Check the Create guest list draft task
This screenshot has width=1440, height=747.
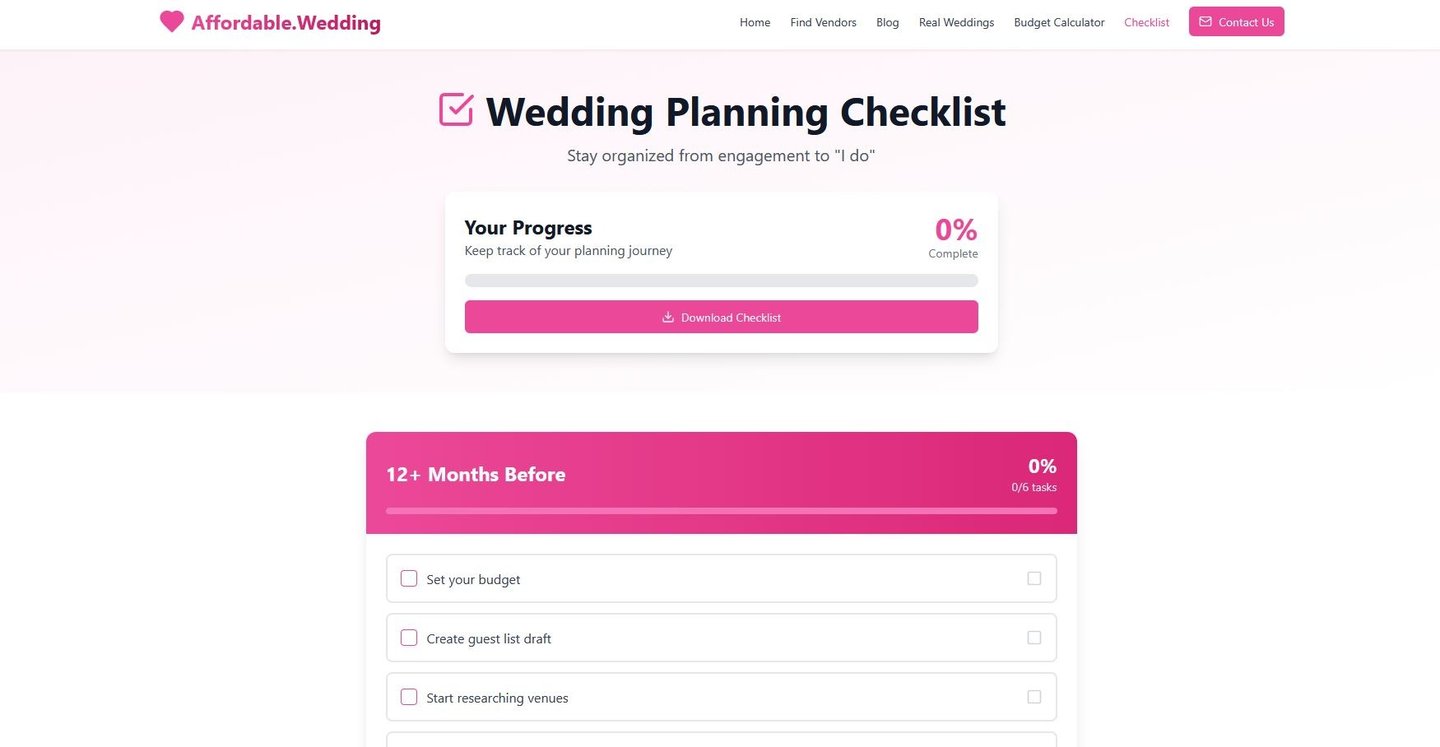coord(409,638)
